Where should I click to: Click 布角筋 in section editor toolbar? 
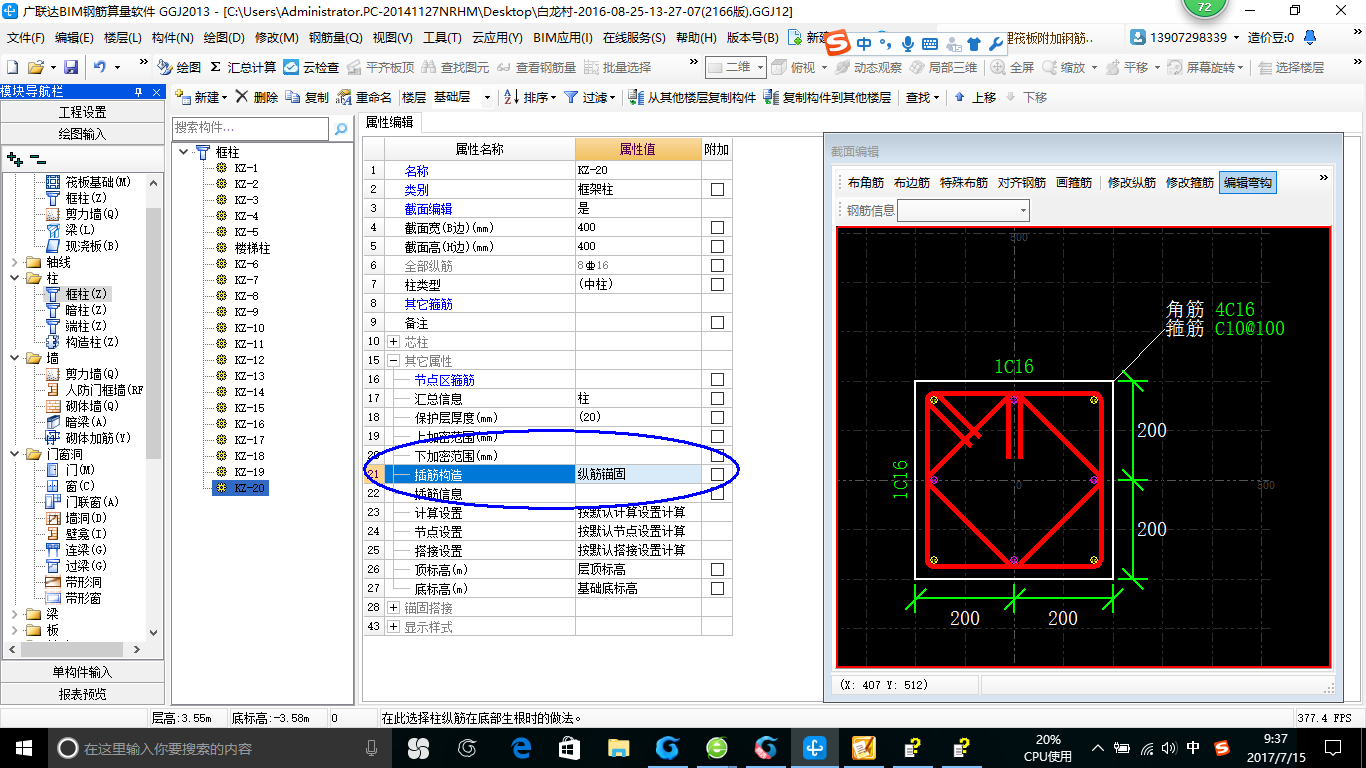[x=866, y=183]
